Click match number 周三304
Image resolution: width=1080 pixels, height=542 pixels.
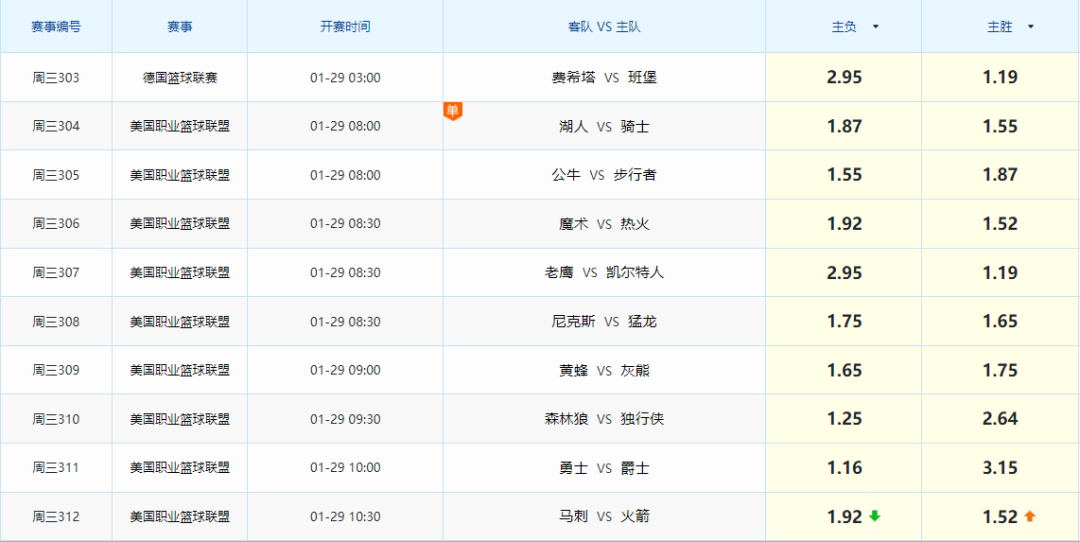(56, 127)
